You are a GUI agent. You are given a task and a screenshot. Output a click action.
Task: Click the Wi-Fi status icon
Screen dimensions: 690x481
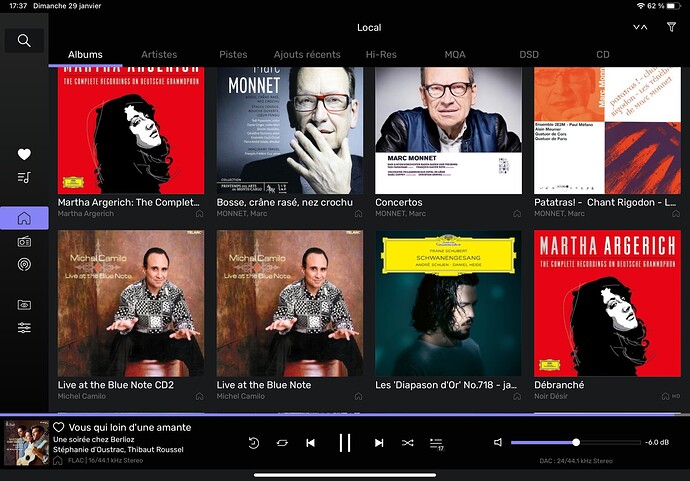click(x=640, y=6)
